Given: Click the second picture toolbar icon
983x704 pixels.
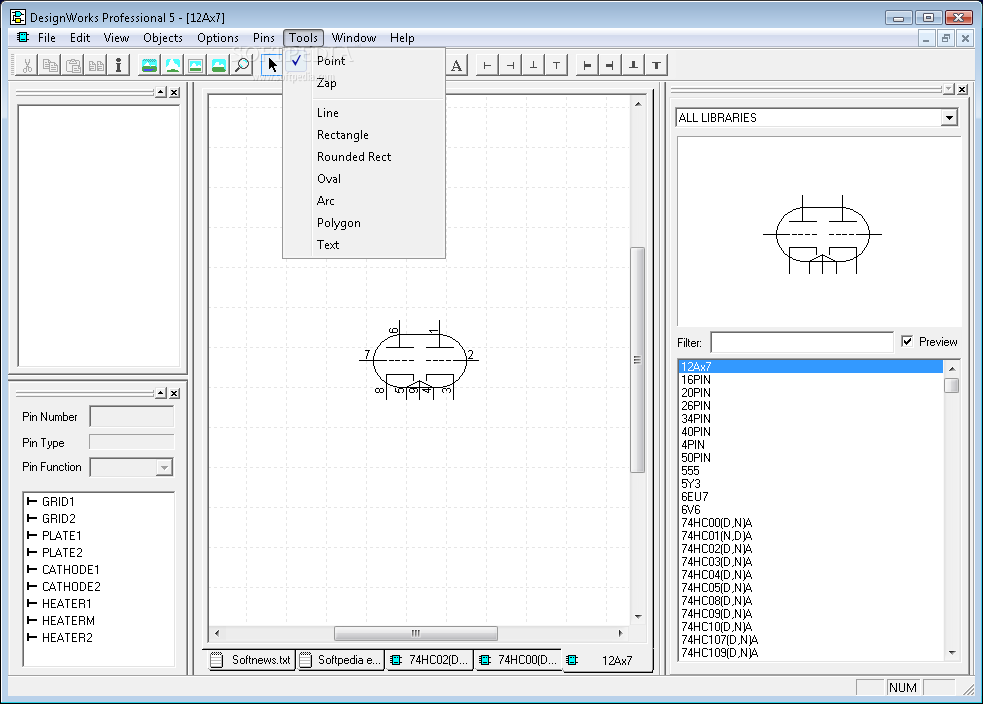Looking at the screenshot, I should [172, 65].
